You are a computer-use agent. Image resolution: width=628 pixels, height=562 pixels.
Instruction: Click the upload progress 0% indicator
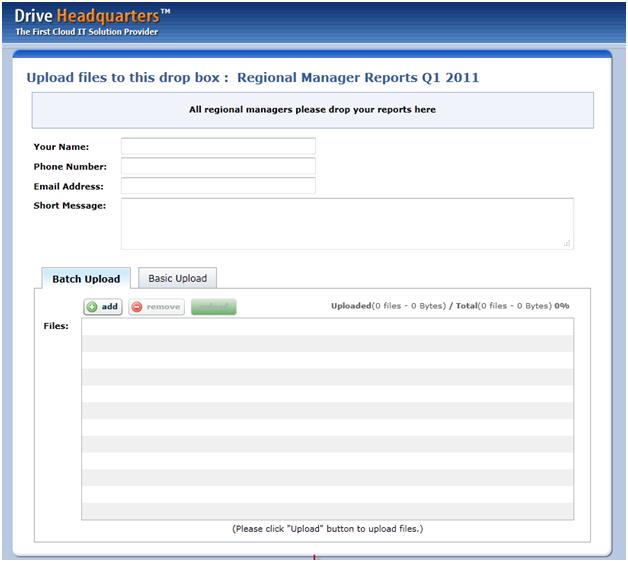[x=562, y=306]
